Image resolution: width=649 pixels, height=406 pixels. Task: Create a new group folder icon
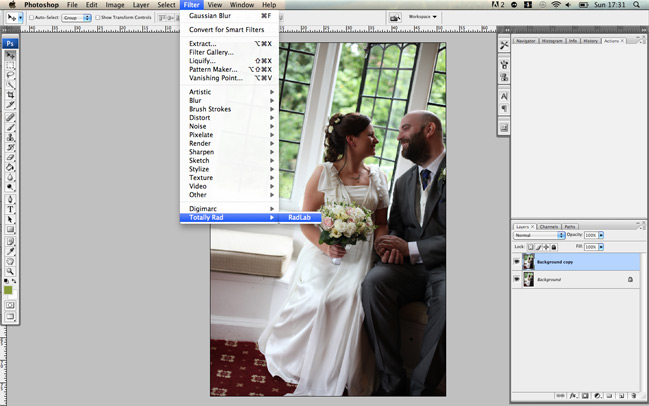[610, 396]
